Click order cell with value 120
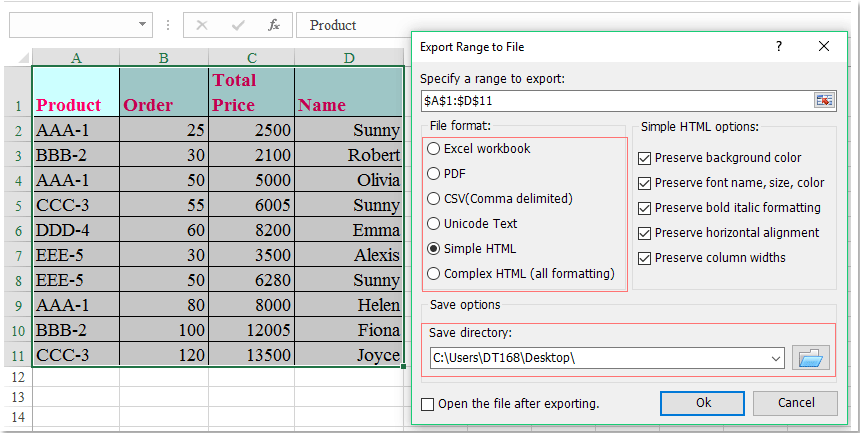This screenshot has width=860, height=433. [x=164, y=355]
